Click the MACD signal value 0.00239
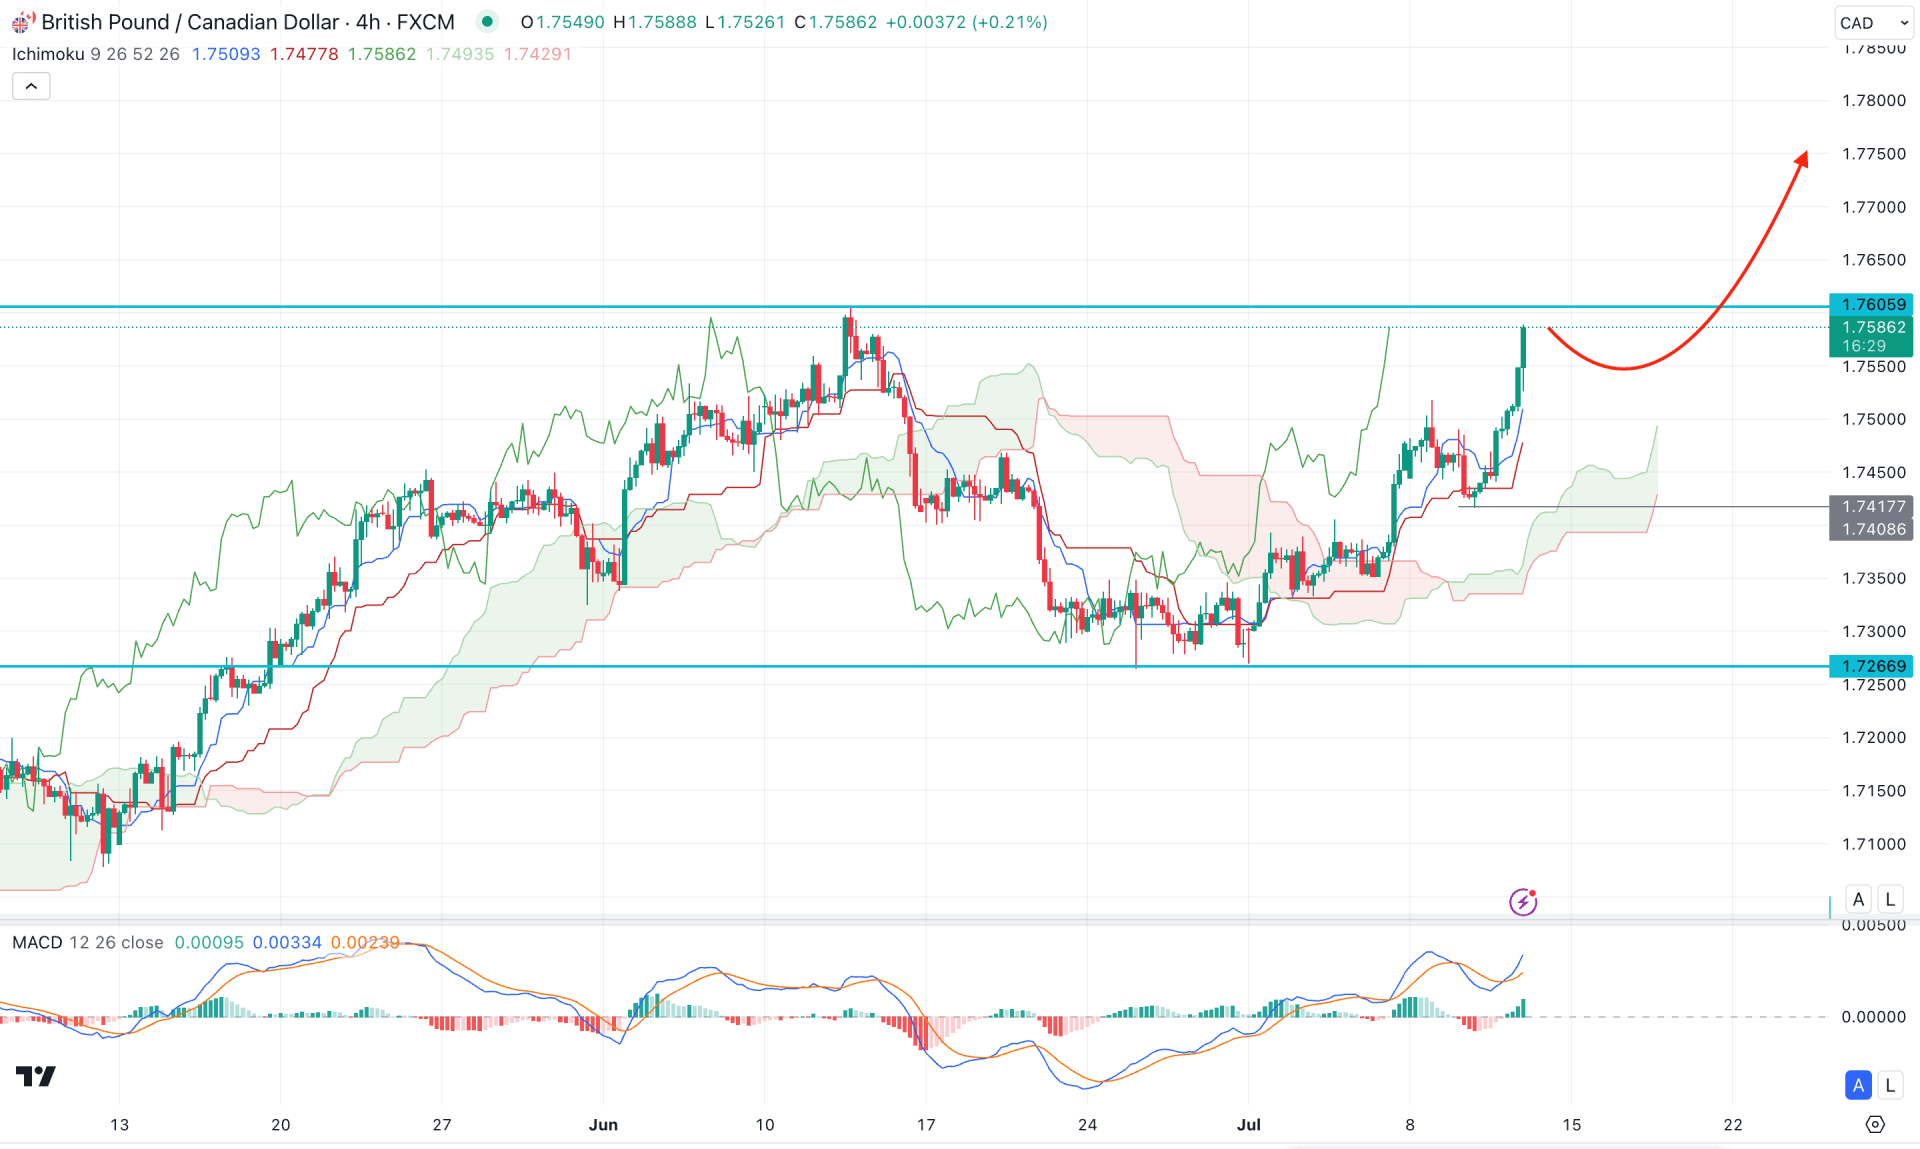The height and width of the screenshot is (1149, 1920). coord(365,942)
